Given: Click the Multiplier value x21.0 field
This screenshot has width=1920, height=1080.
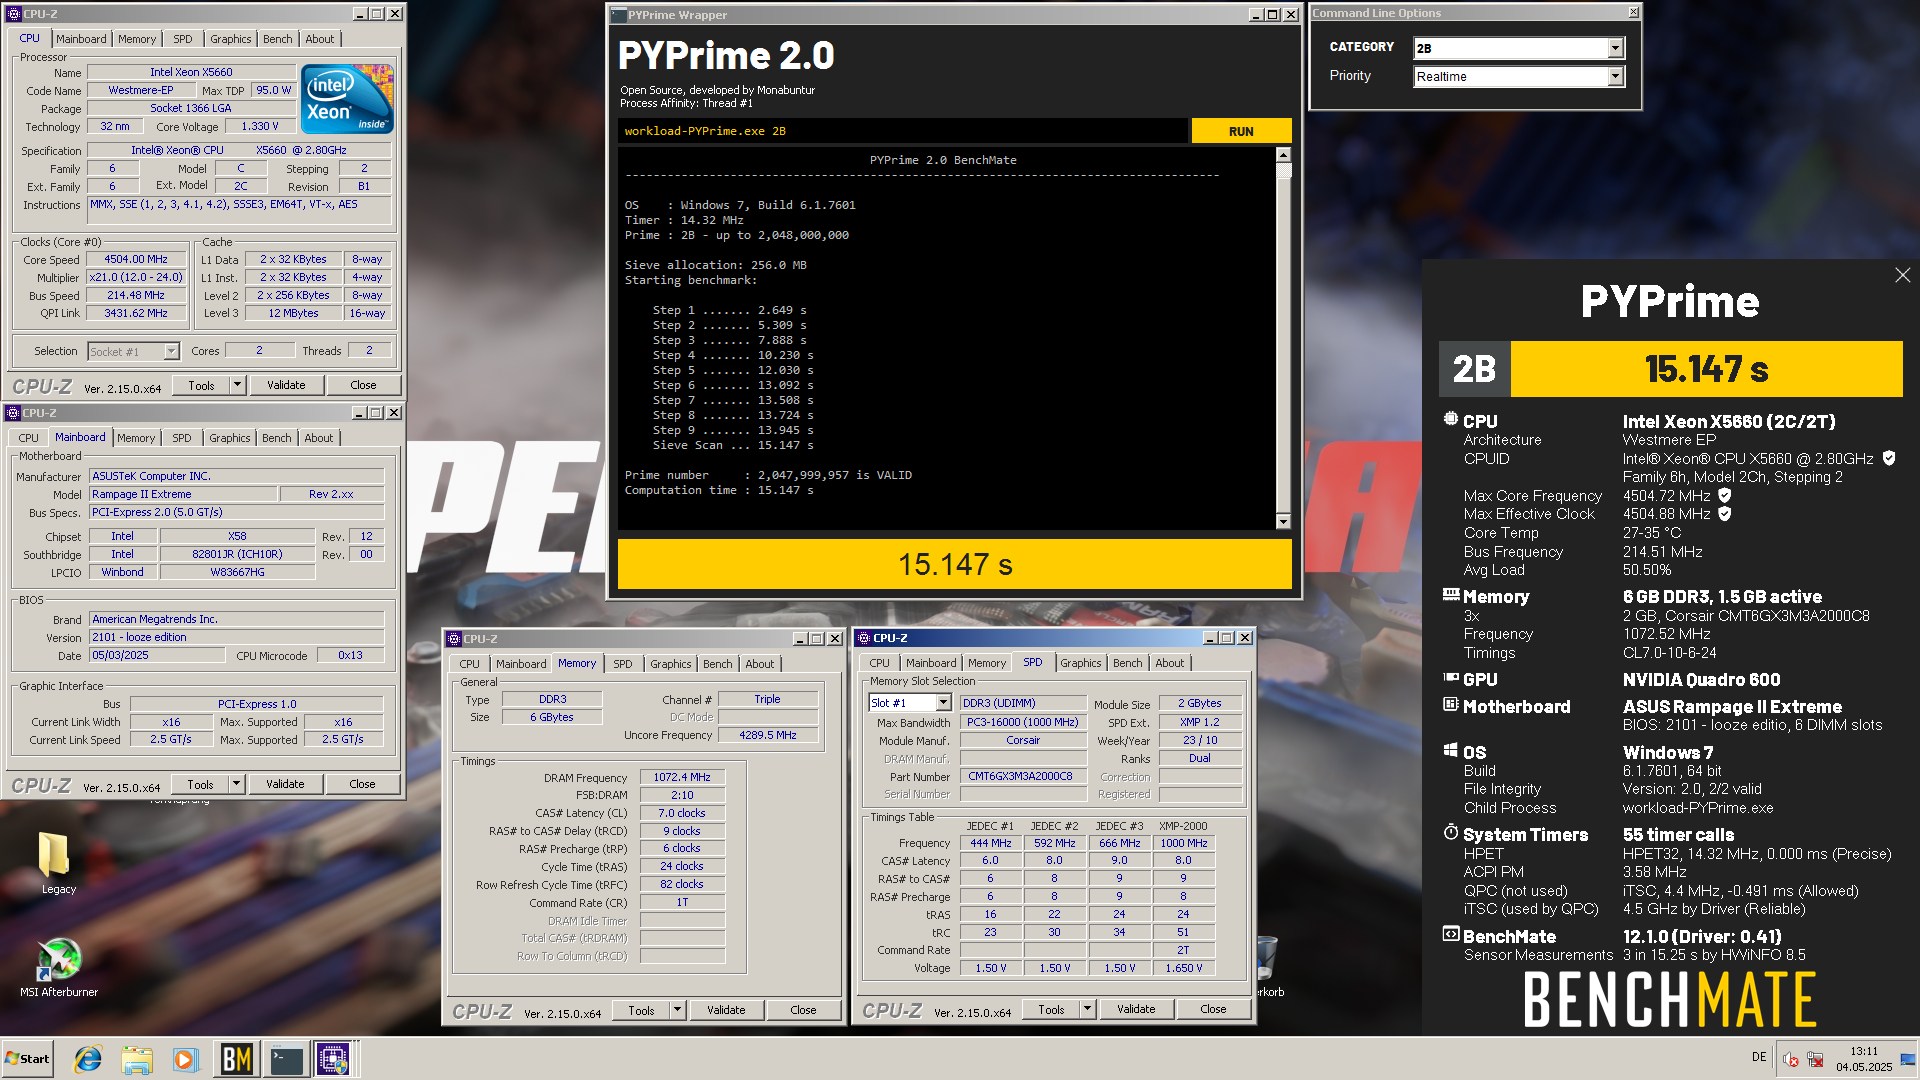Looking at the screenshot, I should [x=136, y=277].
